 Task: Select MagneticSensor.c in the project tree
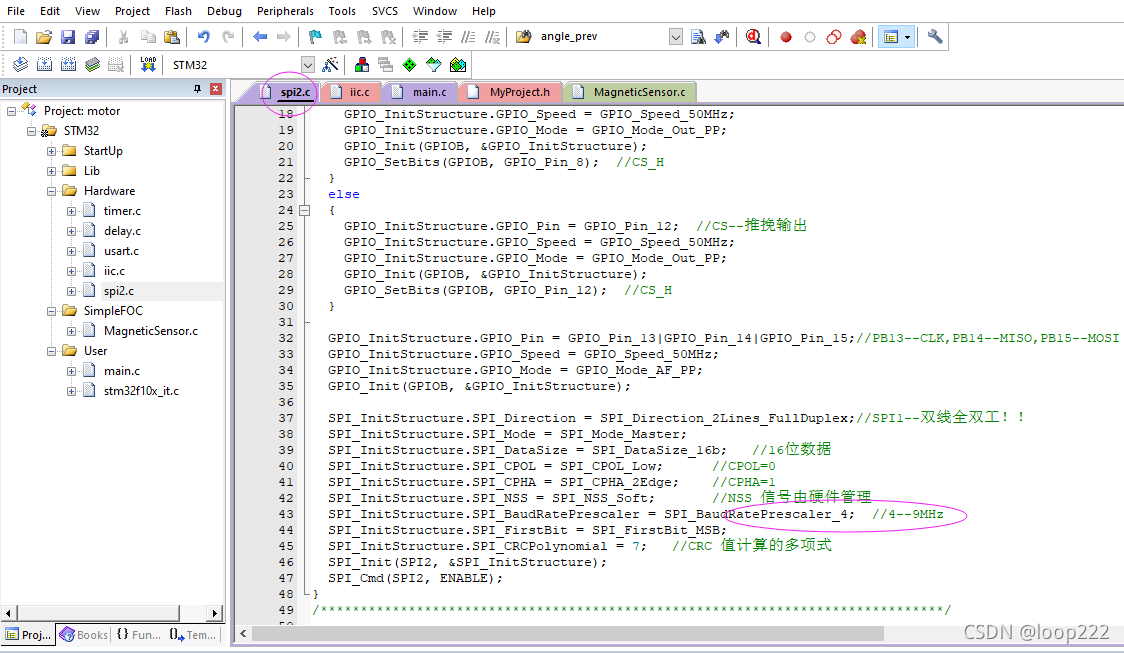[x=151, y=331]
